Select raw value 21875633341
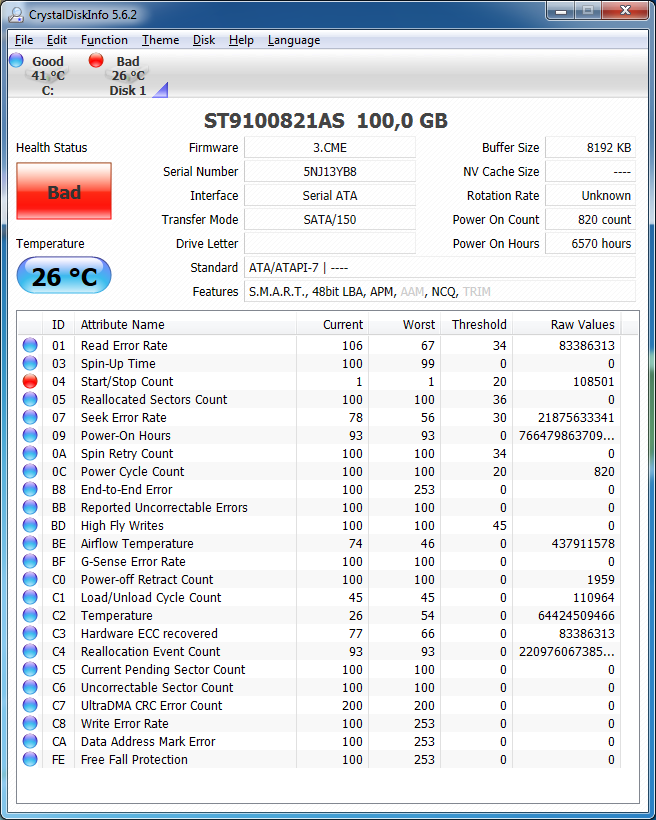This screenshot has height=820, width=656. (576, 418)
